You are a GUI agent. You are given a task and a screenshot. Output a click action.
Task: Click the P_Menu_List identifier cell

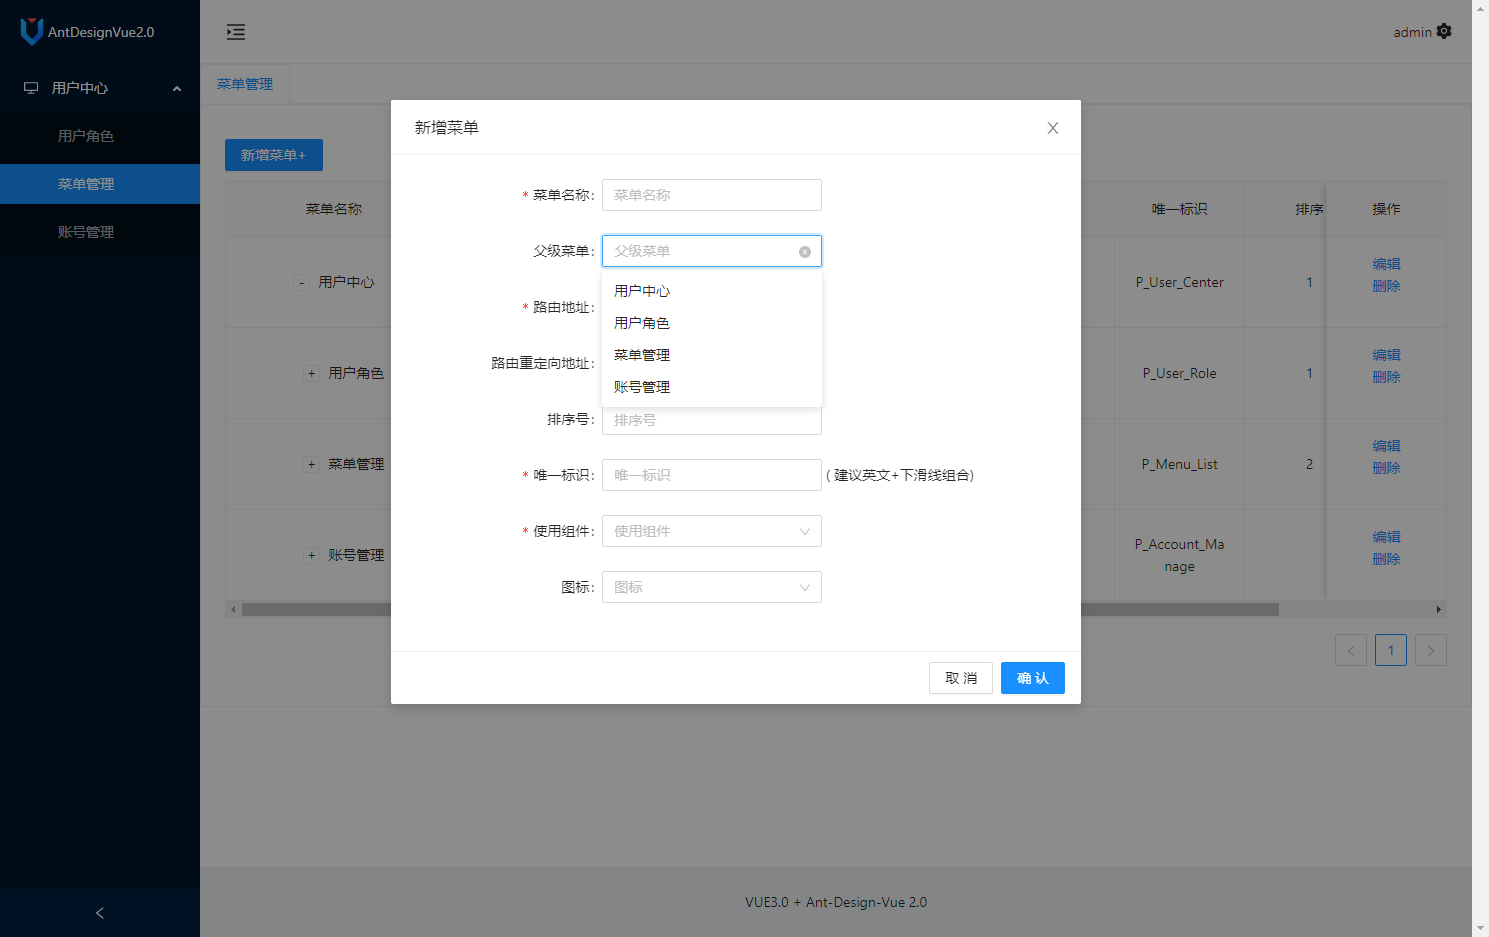[1180, 464]
